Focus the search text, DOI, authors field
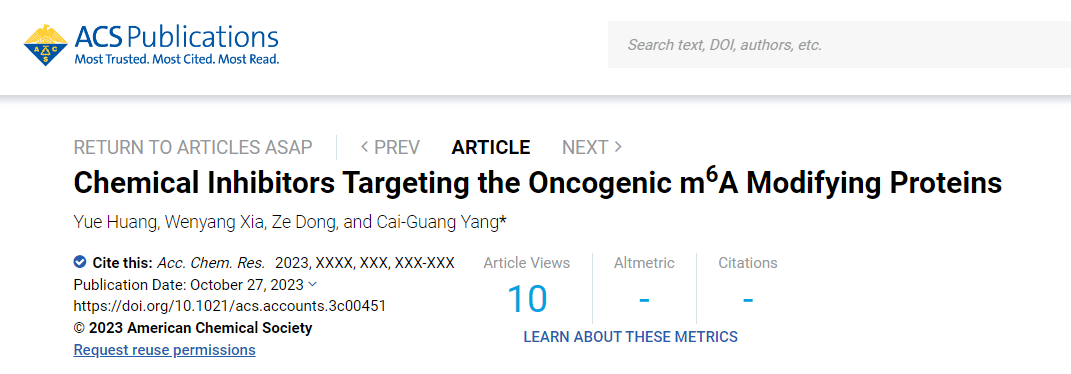This screenshot has height=374, width=1071. coord(839,45)
